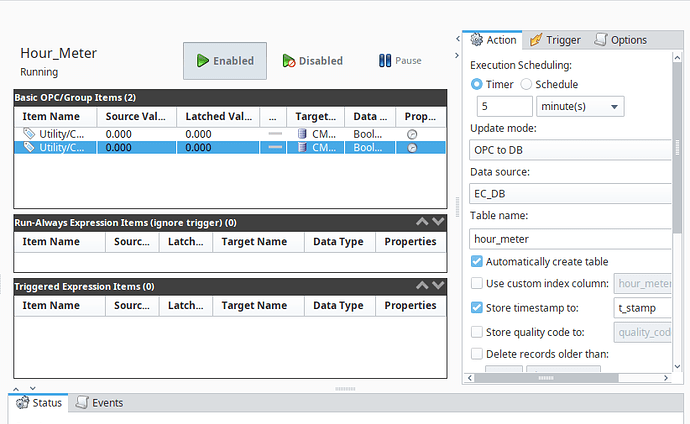Click the Trigger tab lightning icon
The width and height of the screenshot is (690, 424).
(x=536, y=40)
